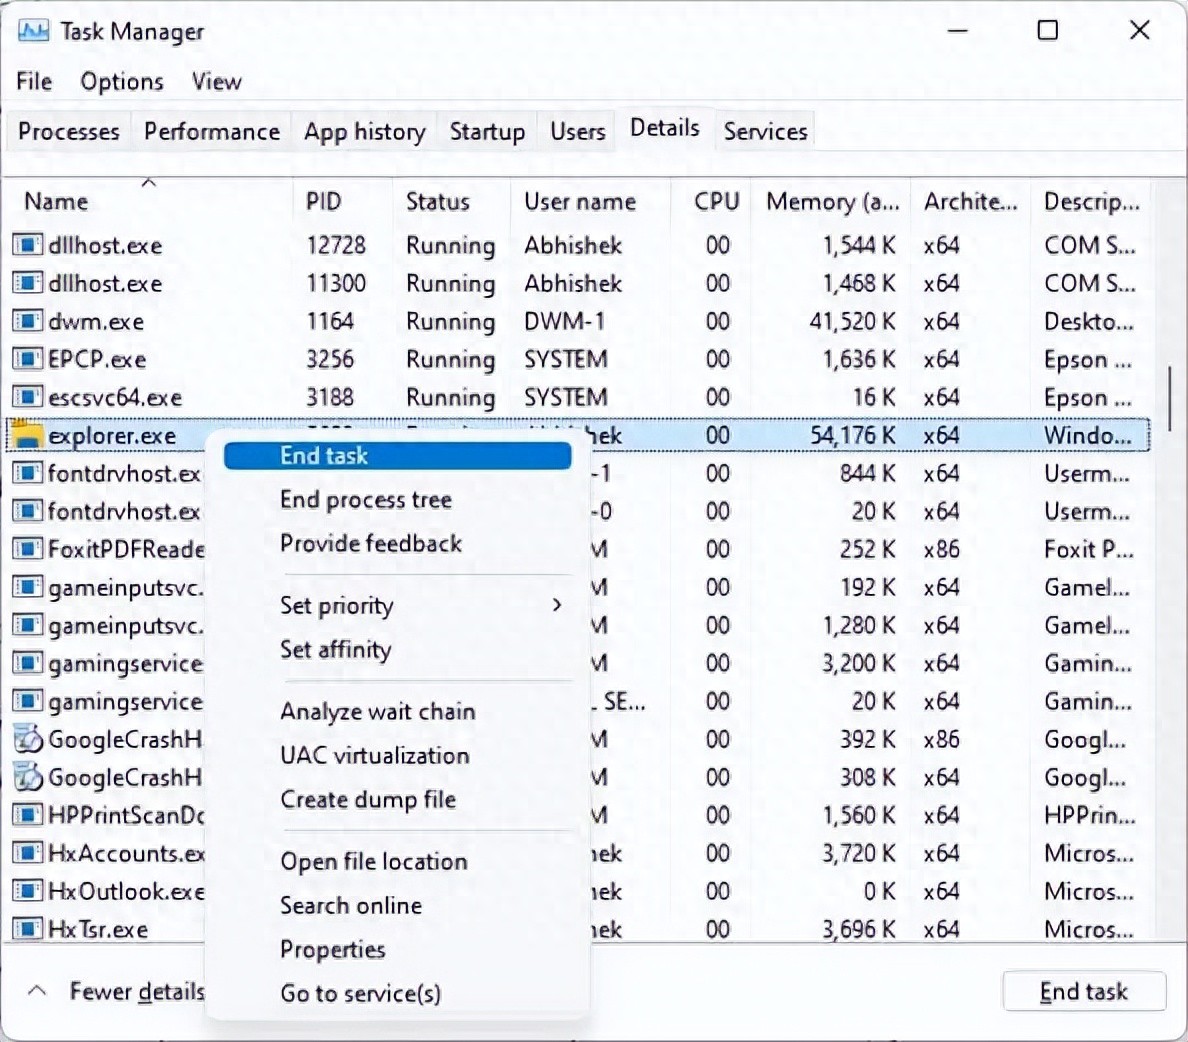Sort by the Description column header

(x=1091, y=201)
